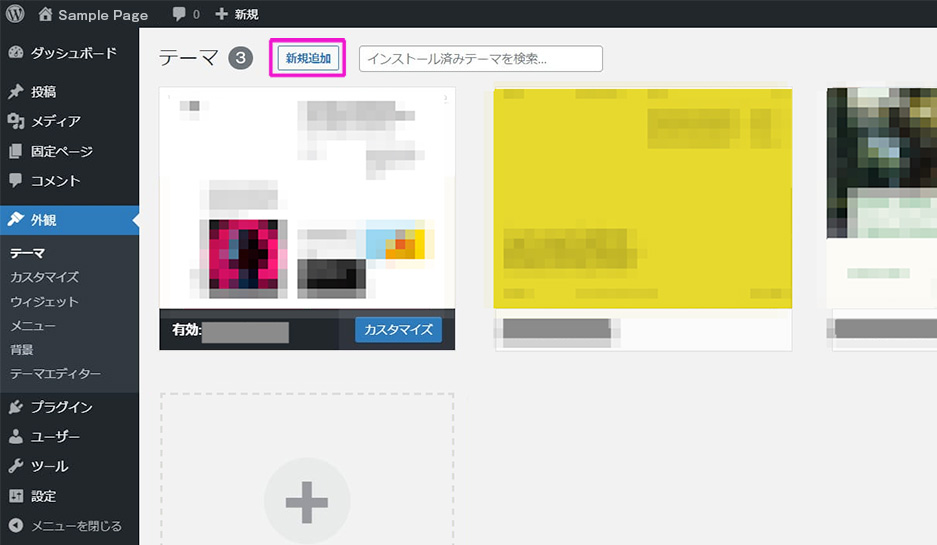Viewport: 937px width, 545px height.
Task: Focus the installed theme search field
Action: (480, 59)
